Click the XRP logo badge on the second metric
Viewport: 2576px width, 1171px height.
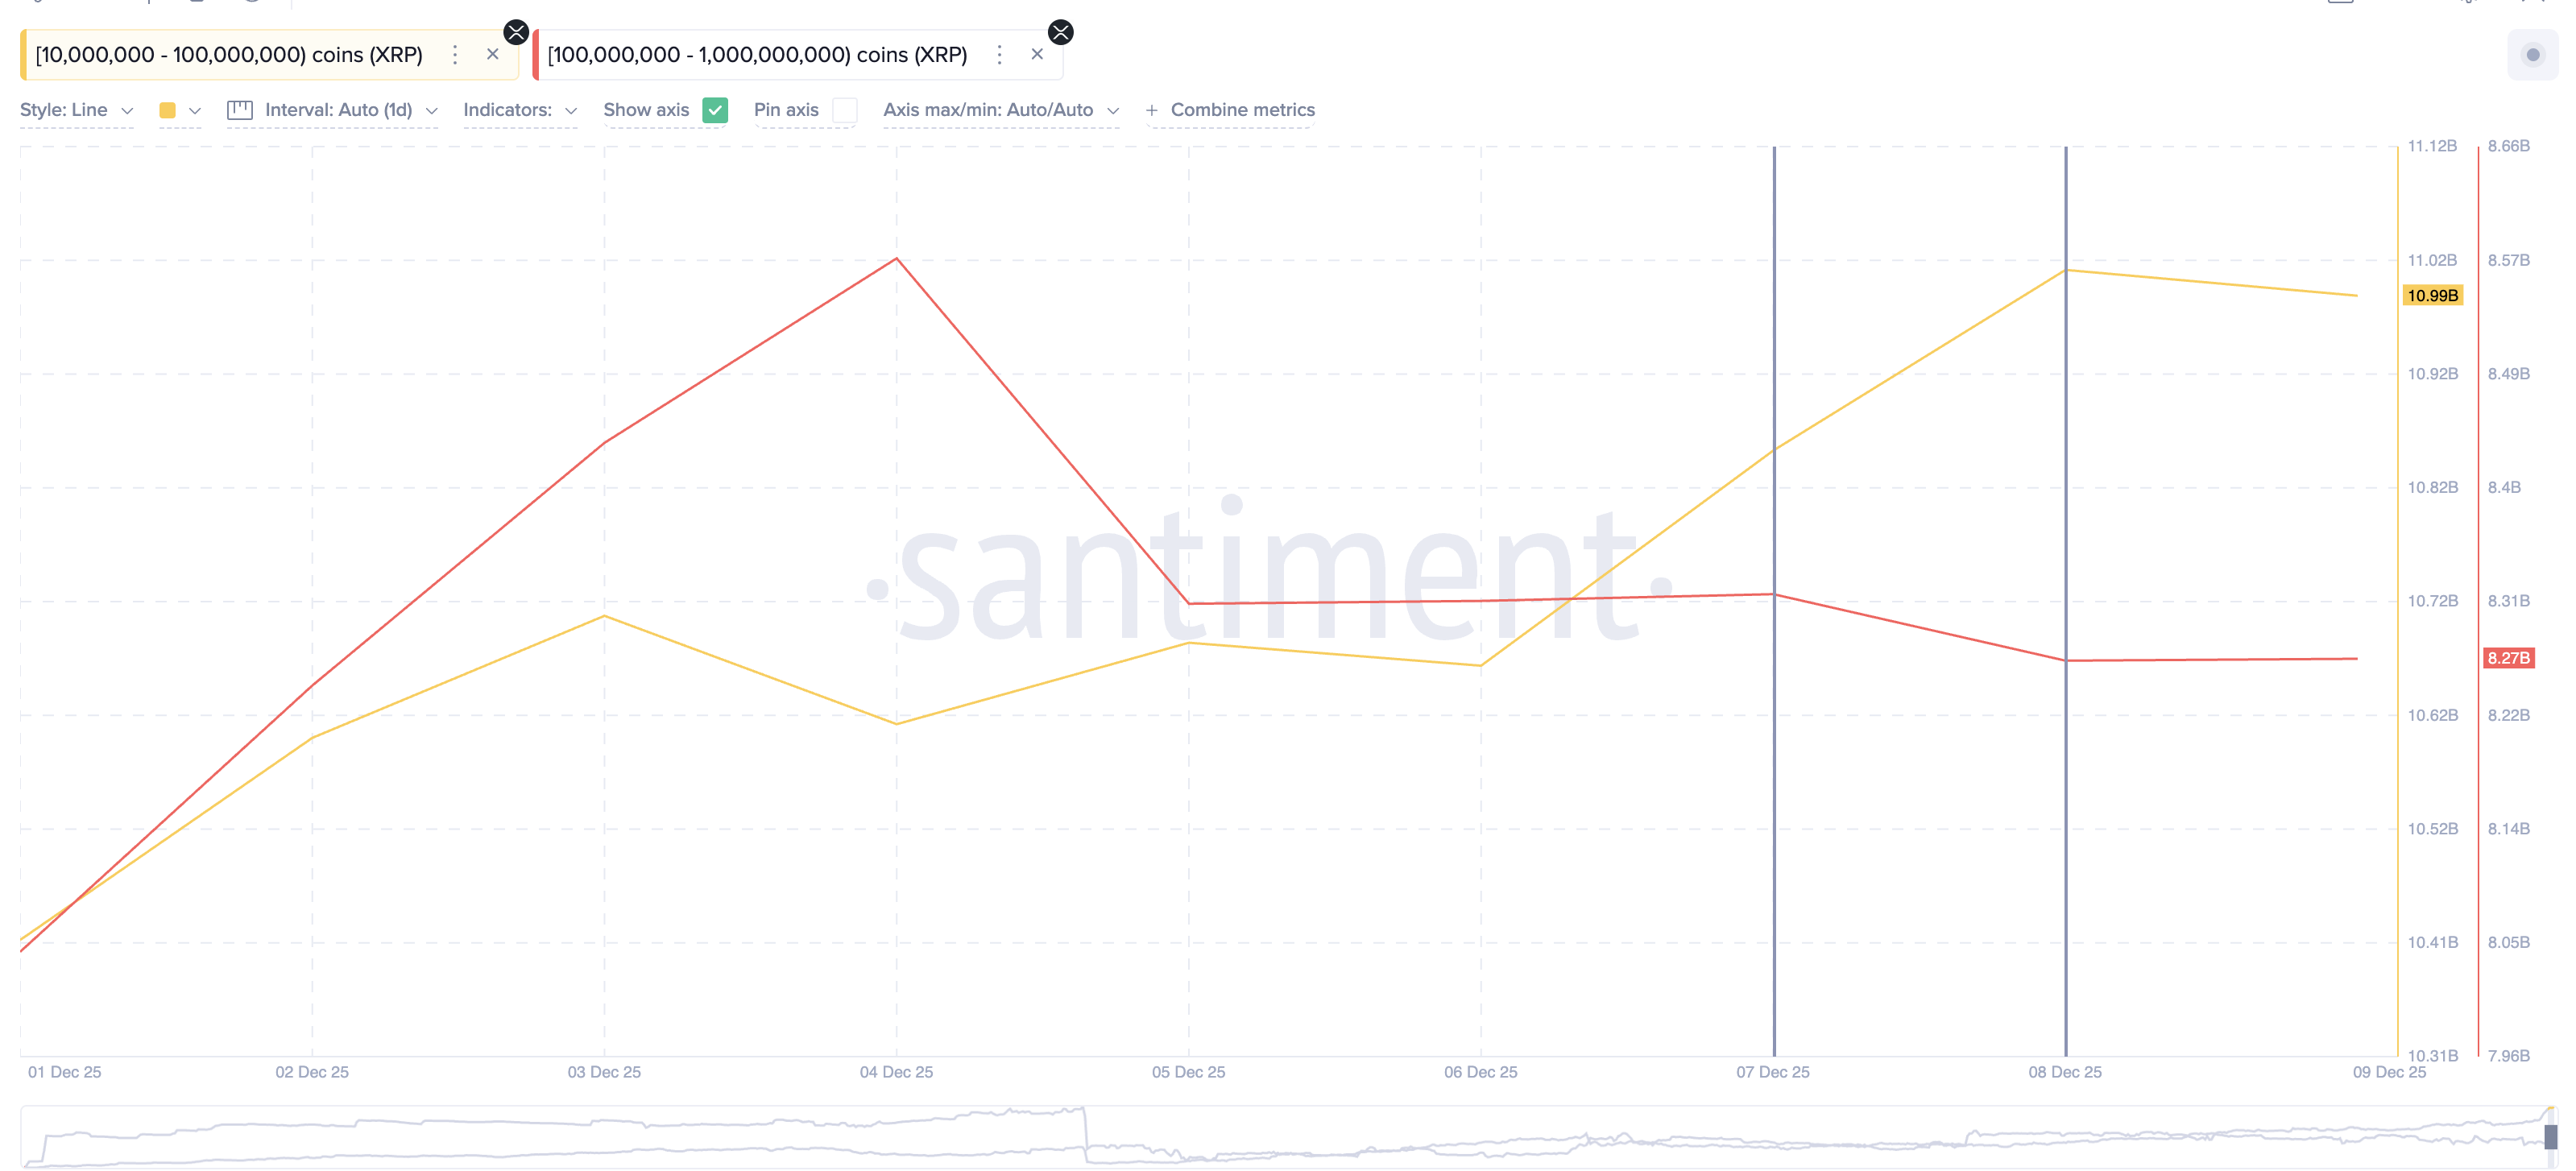(x=1060, y=32)
